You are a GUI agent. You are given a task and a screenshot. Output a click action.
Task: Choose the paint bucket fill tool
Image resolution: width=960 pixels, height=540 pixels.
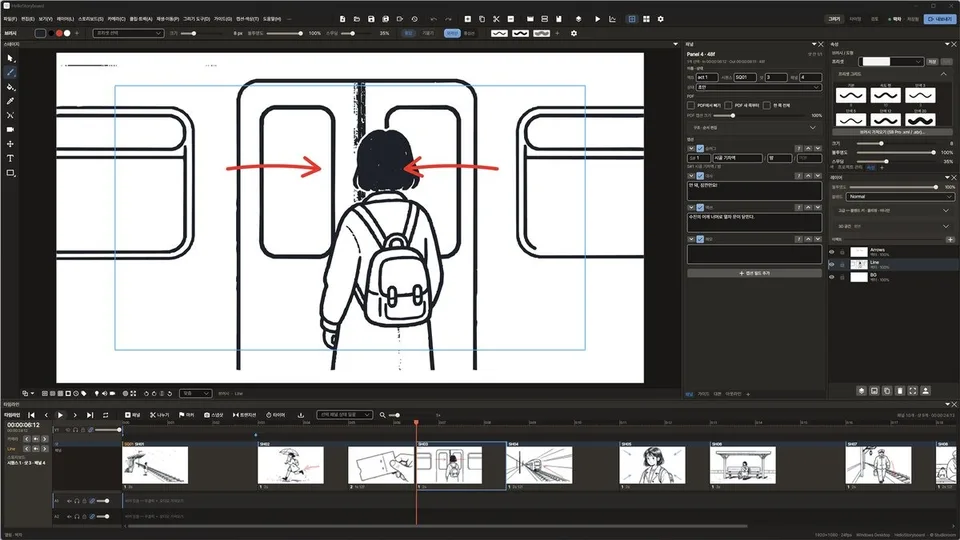(10, 87)
